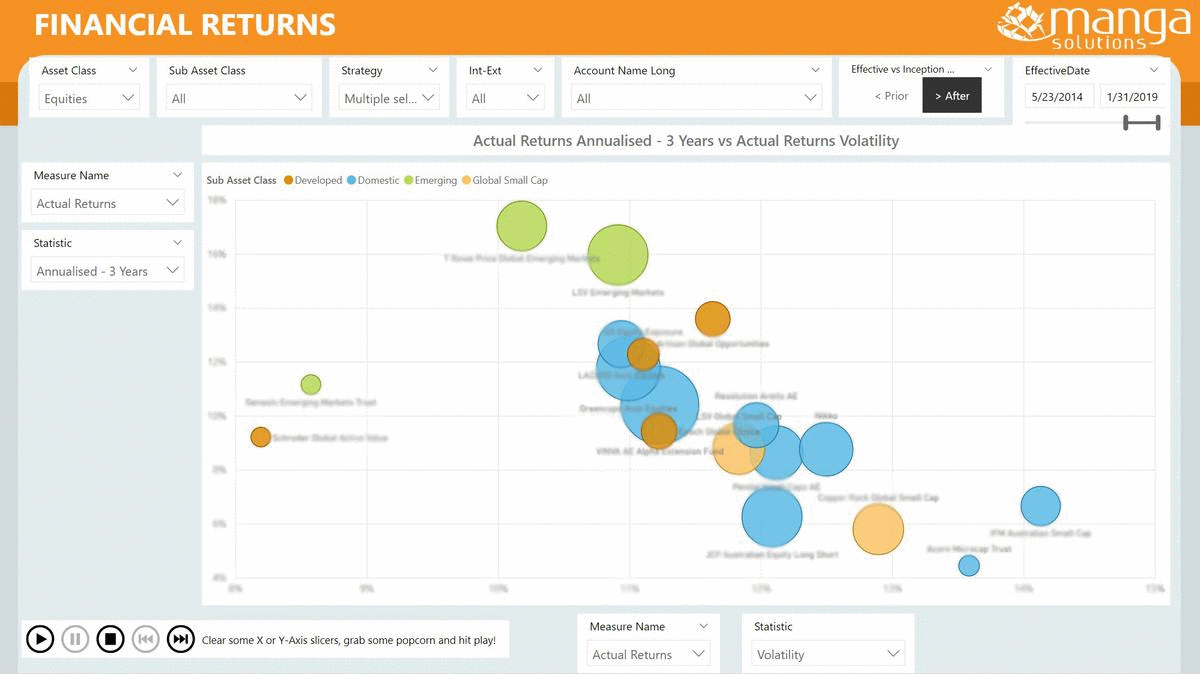
Task: Click Developed legend color marker
Action: 288,180
